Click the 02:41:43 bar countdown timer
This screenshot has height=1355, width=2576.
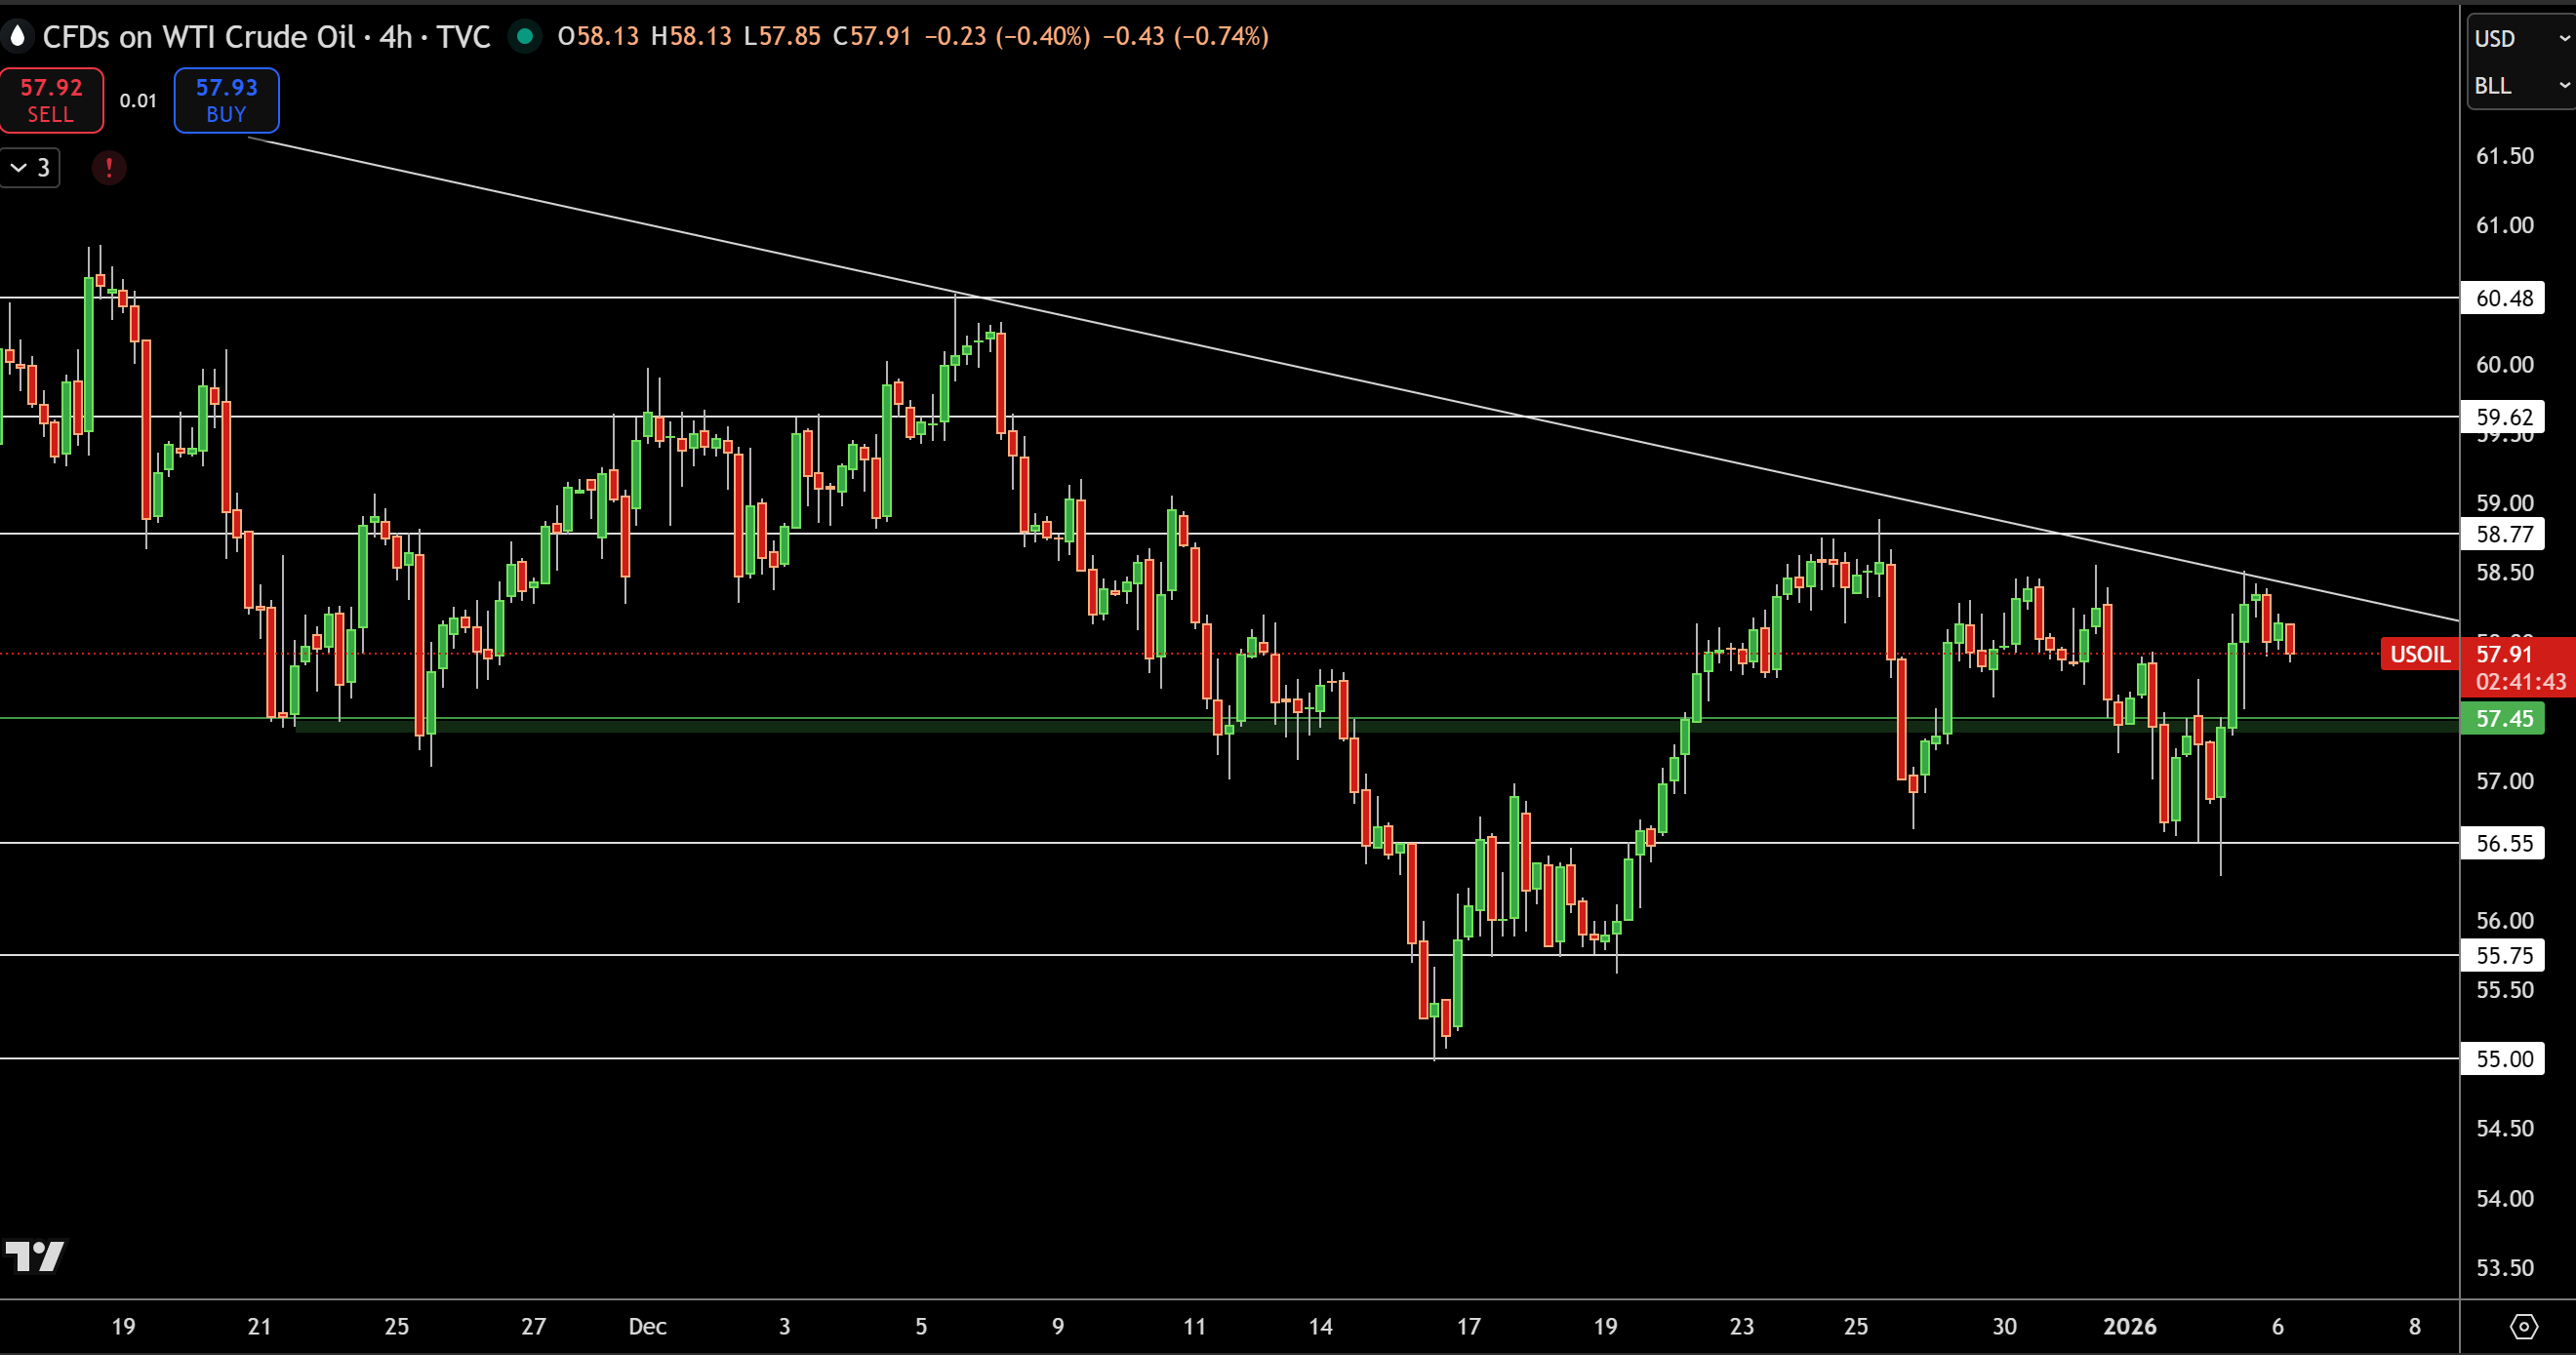click(2520, 682)
